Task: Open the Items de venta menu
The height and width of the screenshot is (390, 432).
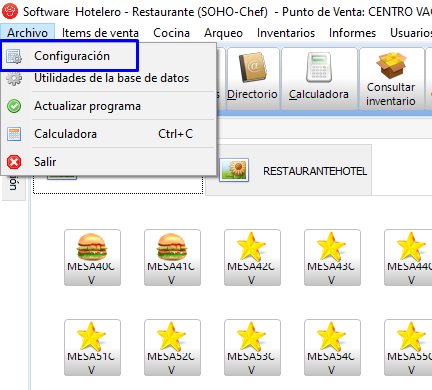Action: 100,33
